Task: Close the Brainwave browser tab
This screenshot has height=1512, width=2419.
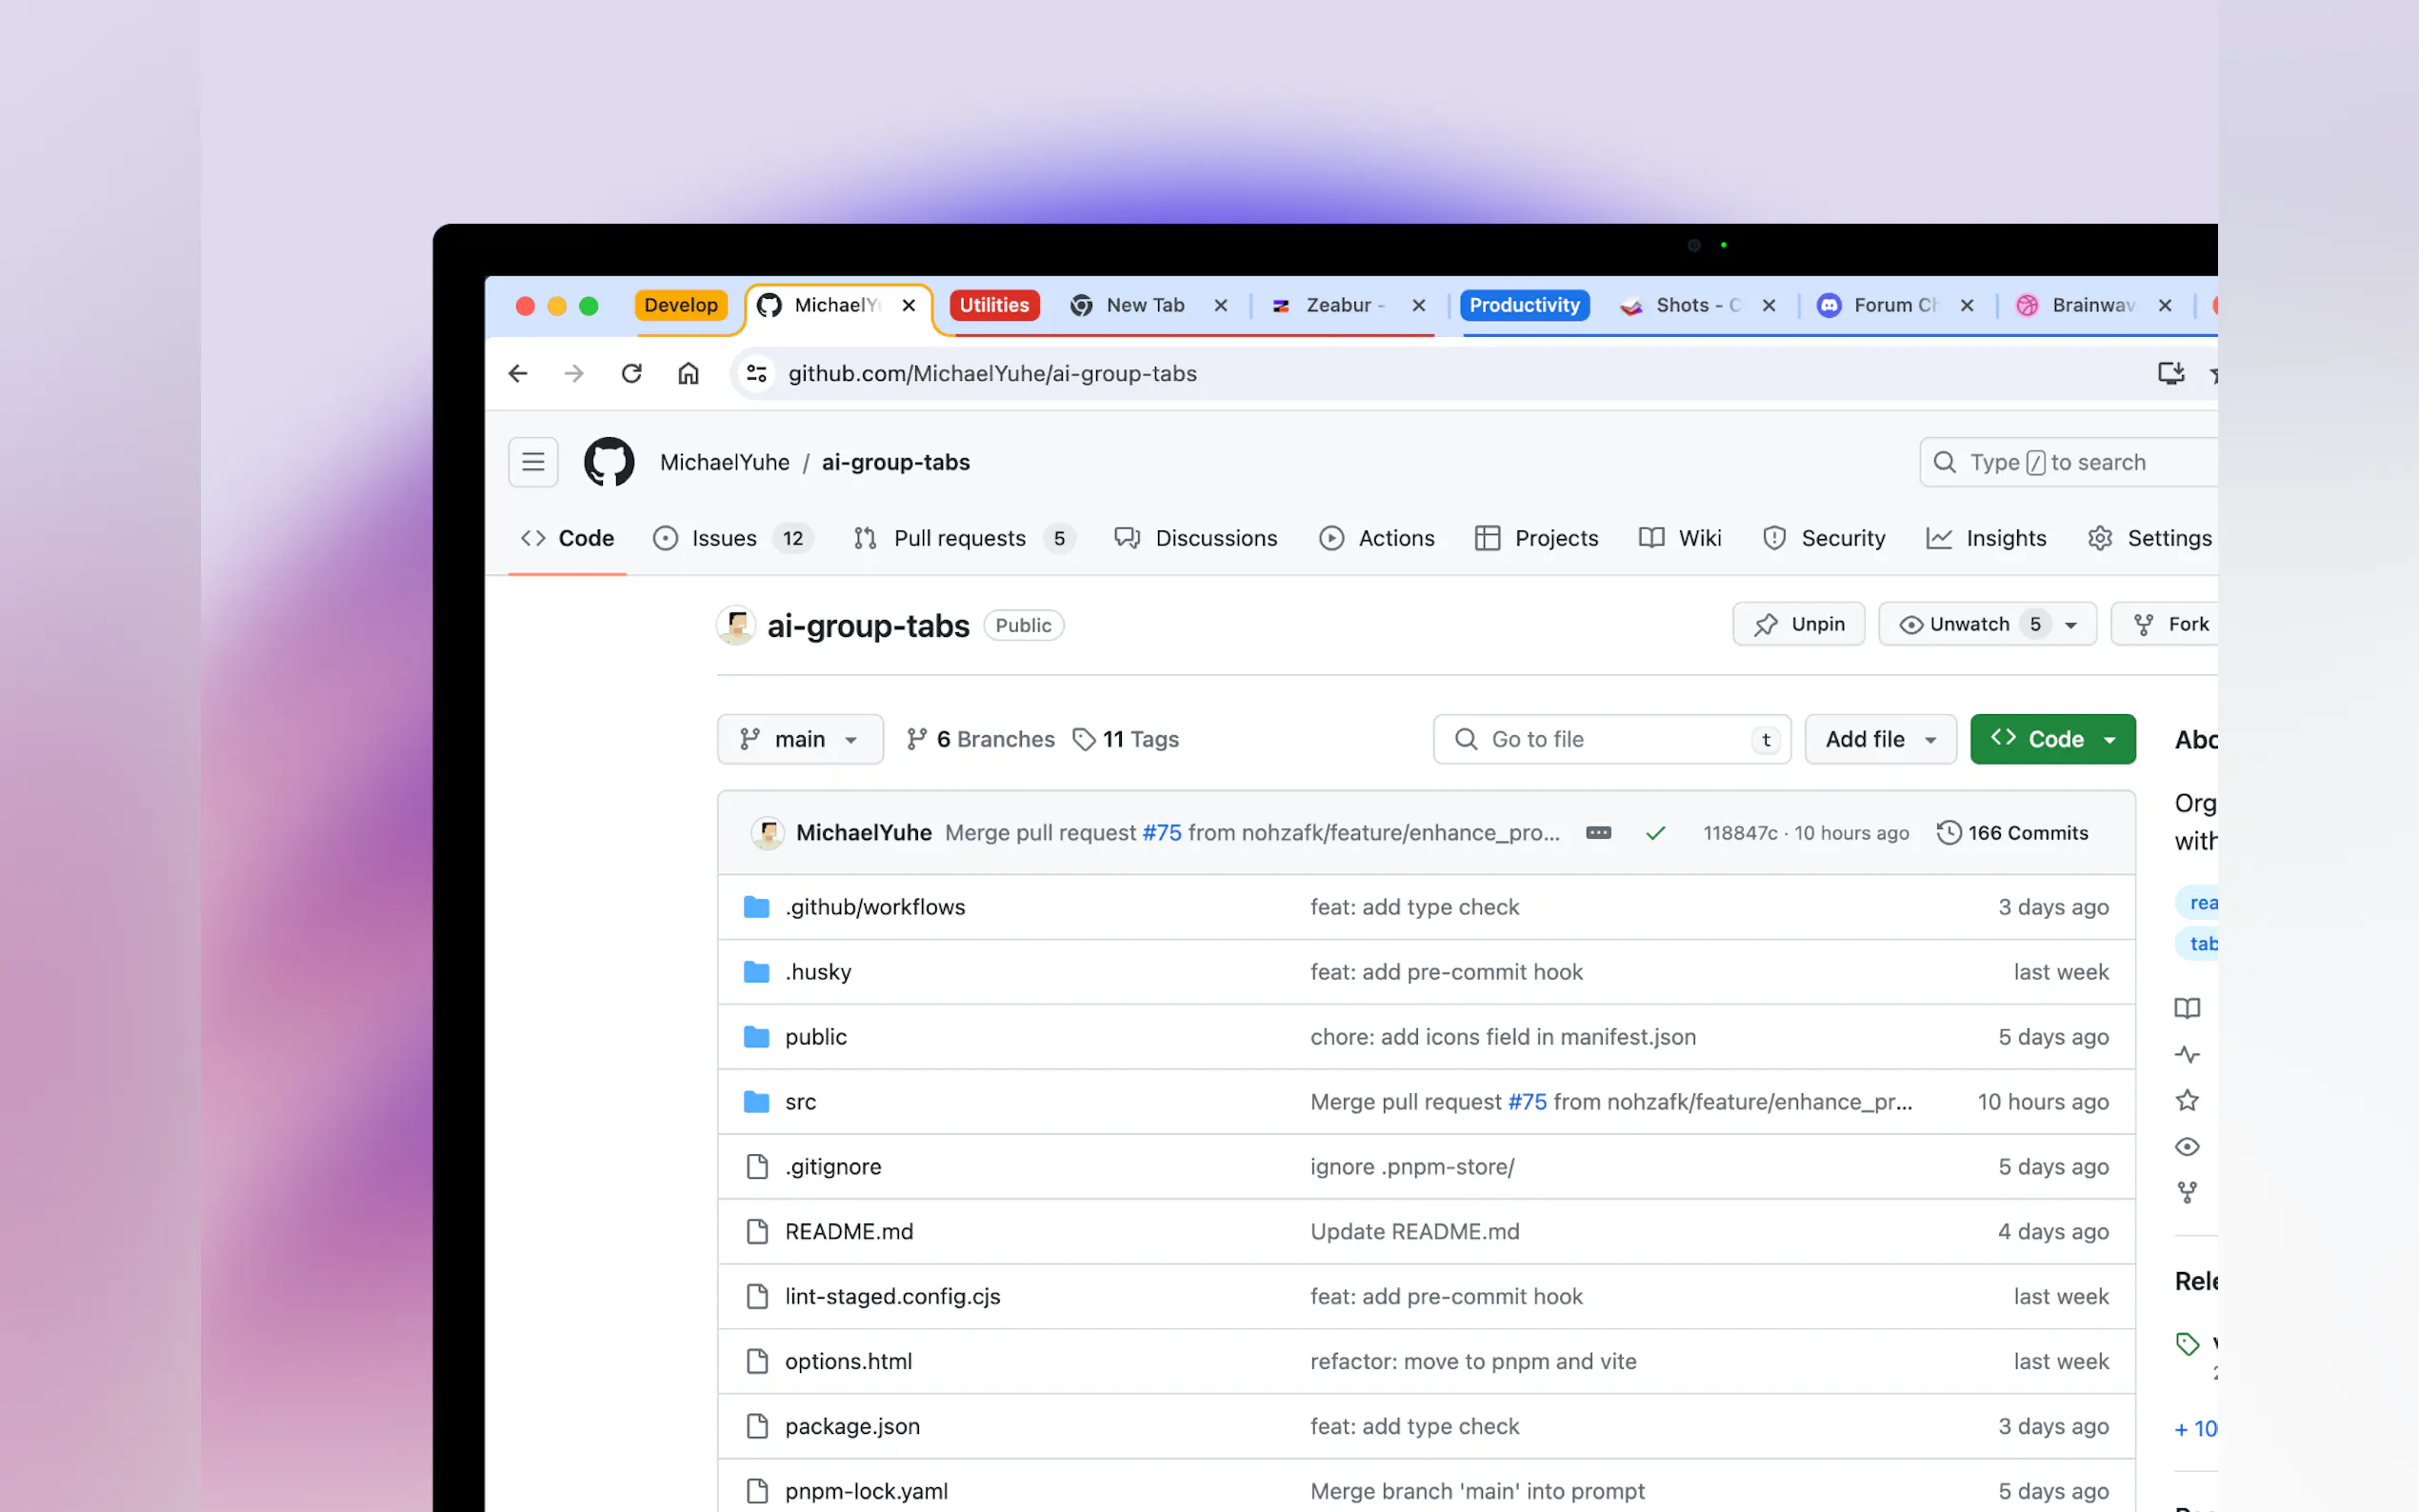Action: pos(2165,305)
